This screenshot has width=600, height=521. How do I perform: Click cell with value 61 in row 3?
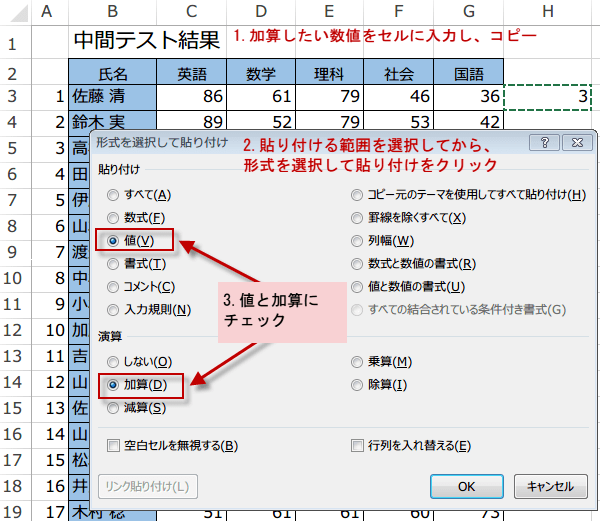tap(261, 97)
